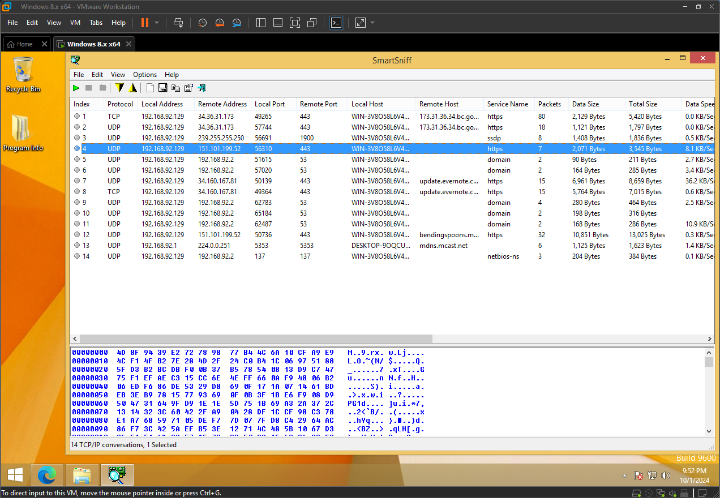Save packet data with the floppy disk icon
This screenshot has width=720, height=498.
163,88
